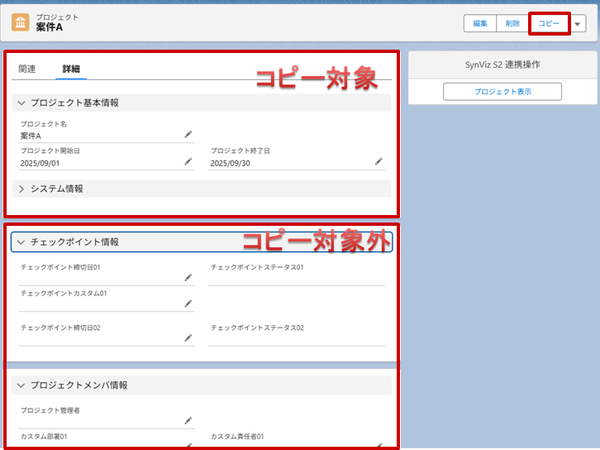Screen dimensions: 600x450
Task: Open more actions dropdown next to コピー
Action: click(x=577, y=24)
